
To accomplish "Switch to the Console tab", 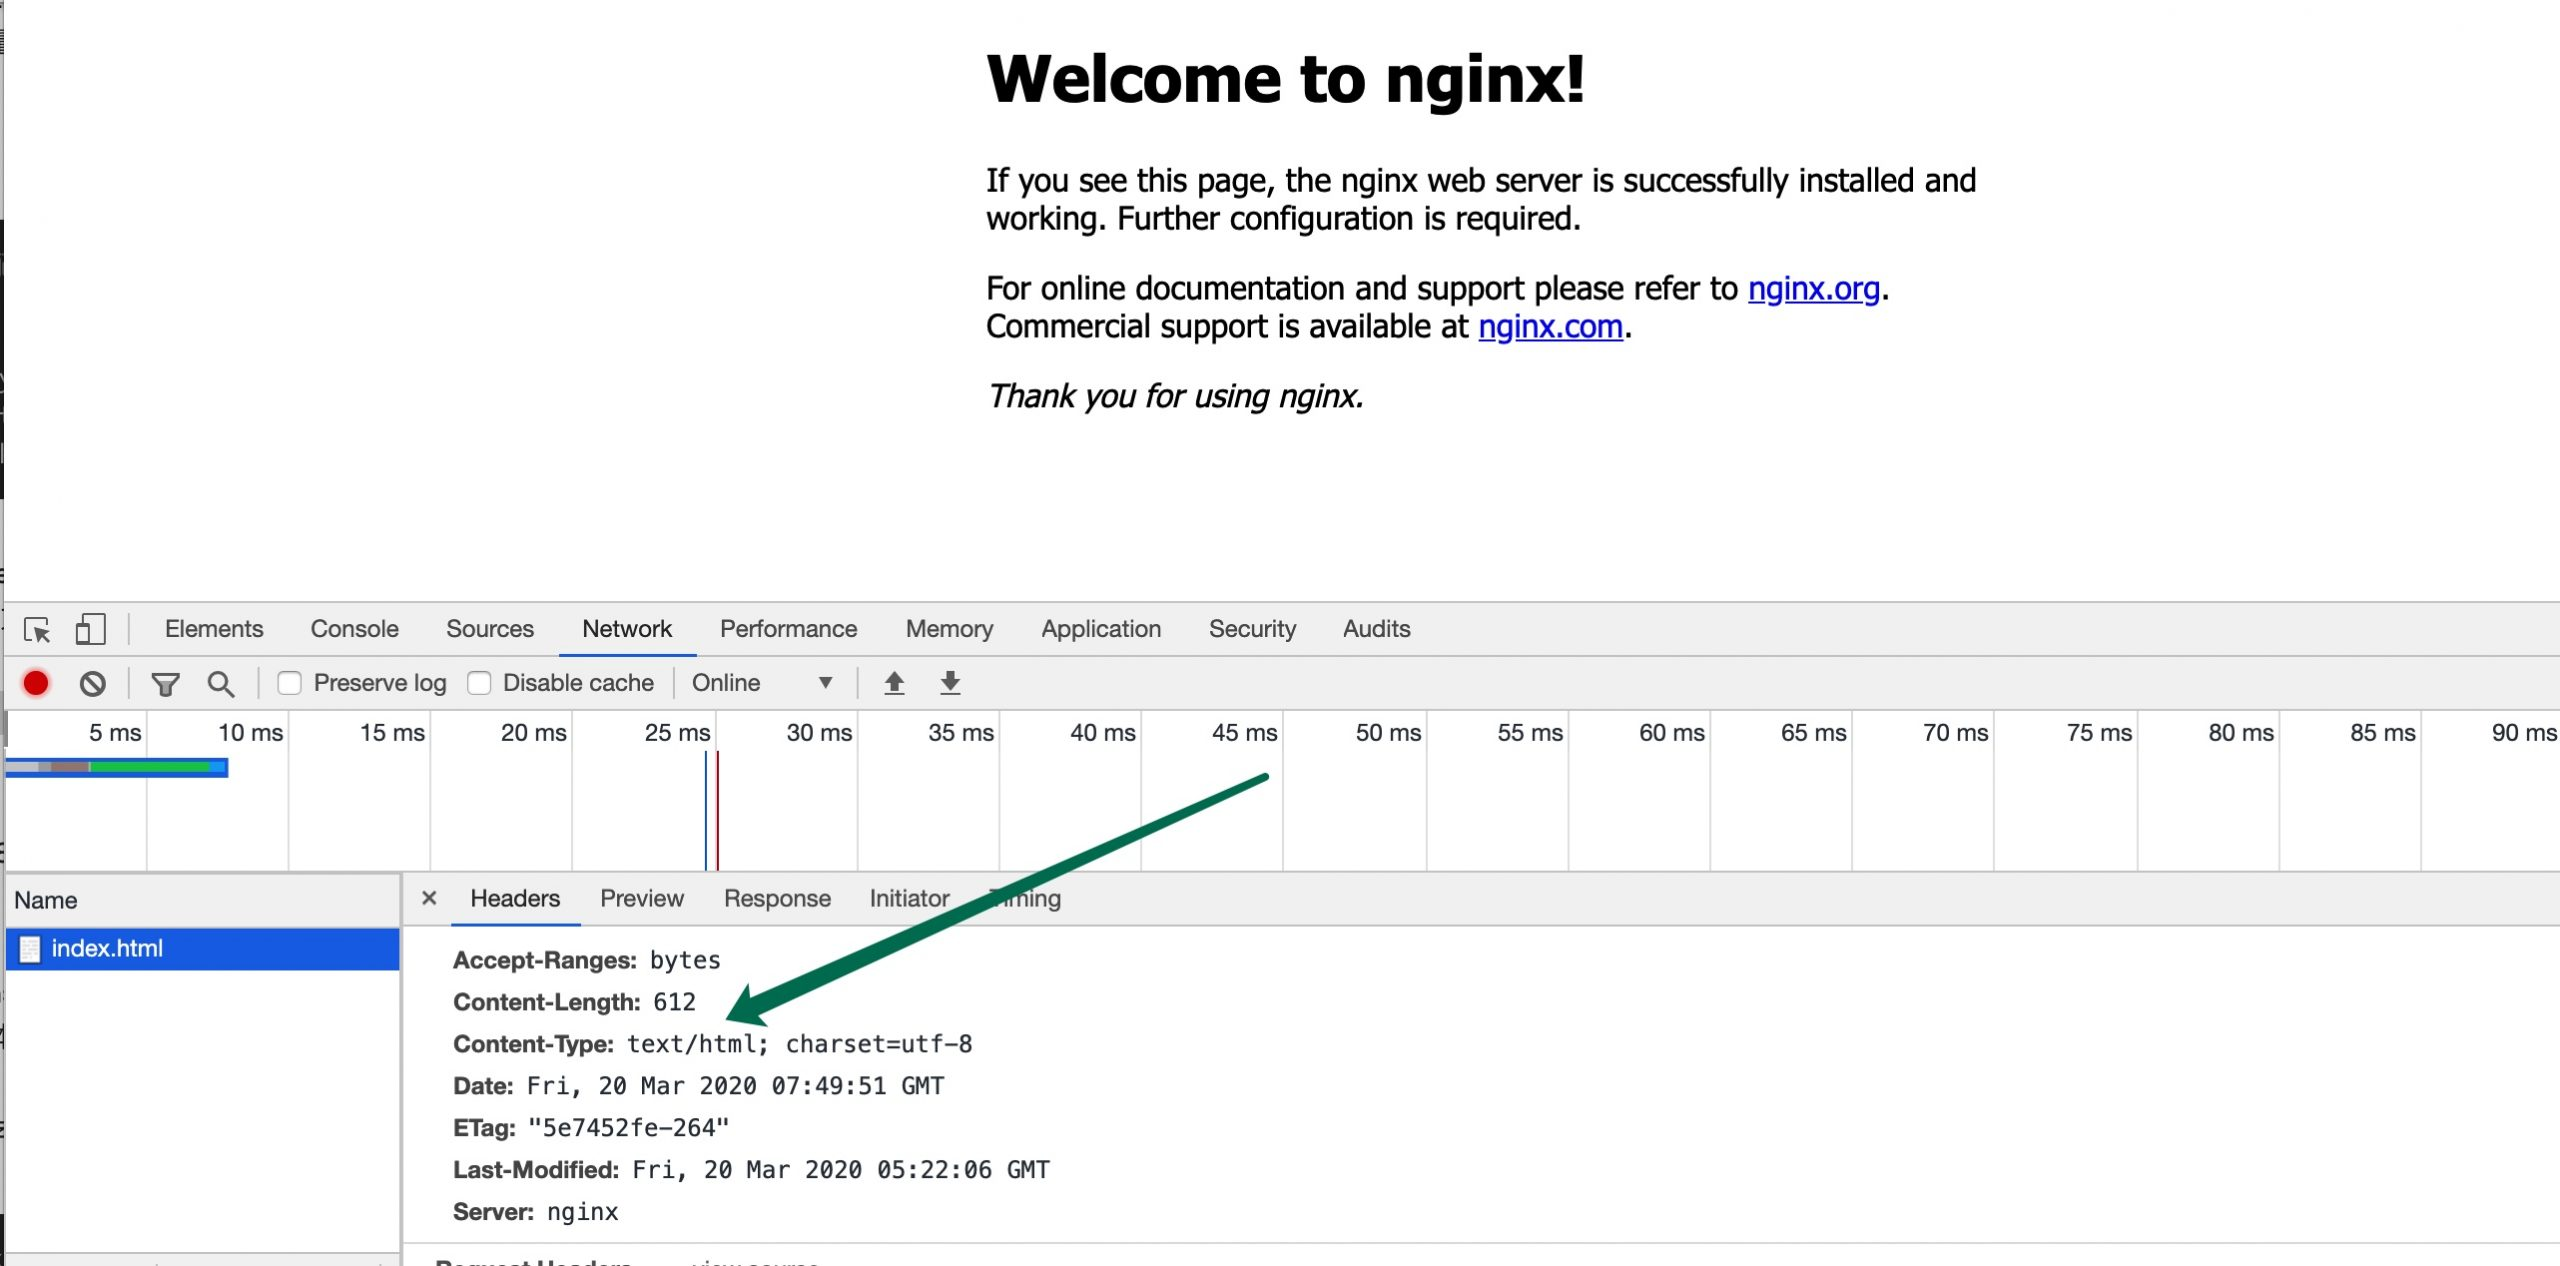I will (354, 629).
